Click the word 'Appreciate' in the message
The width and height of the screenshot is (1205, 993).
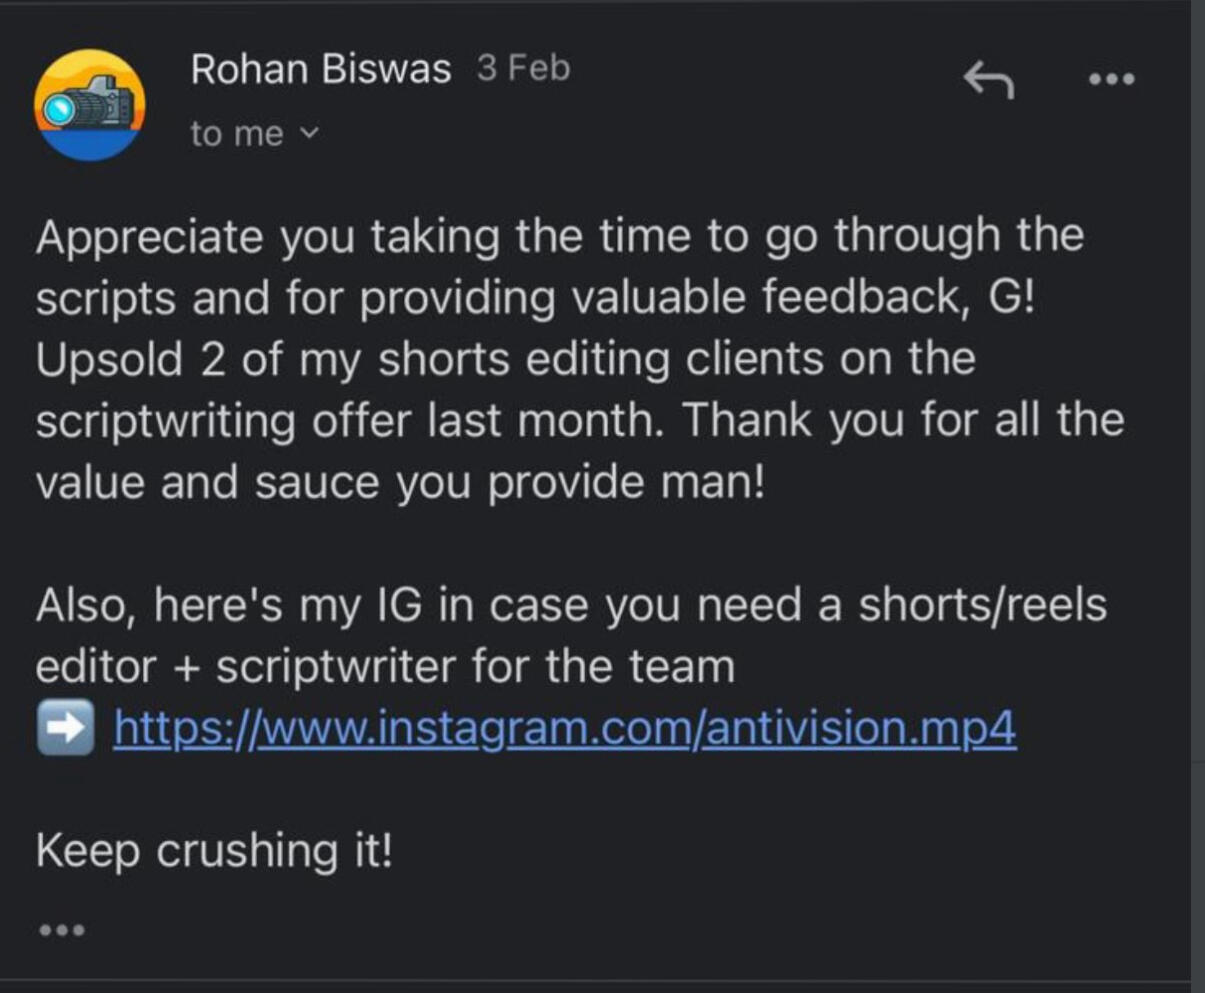(x=150, y=238)
